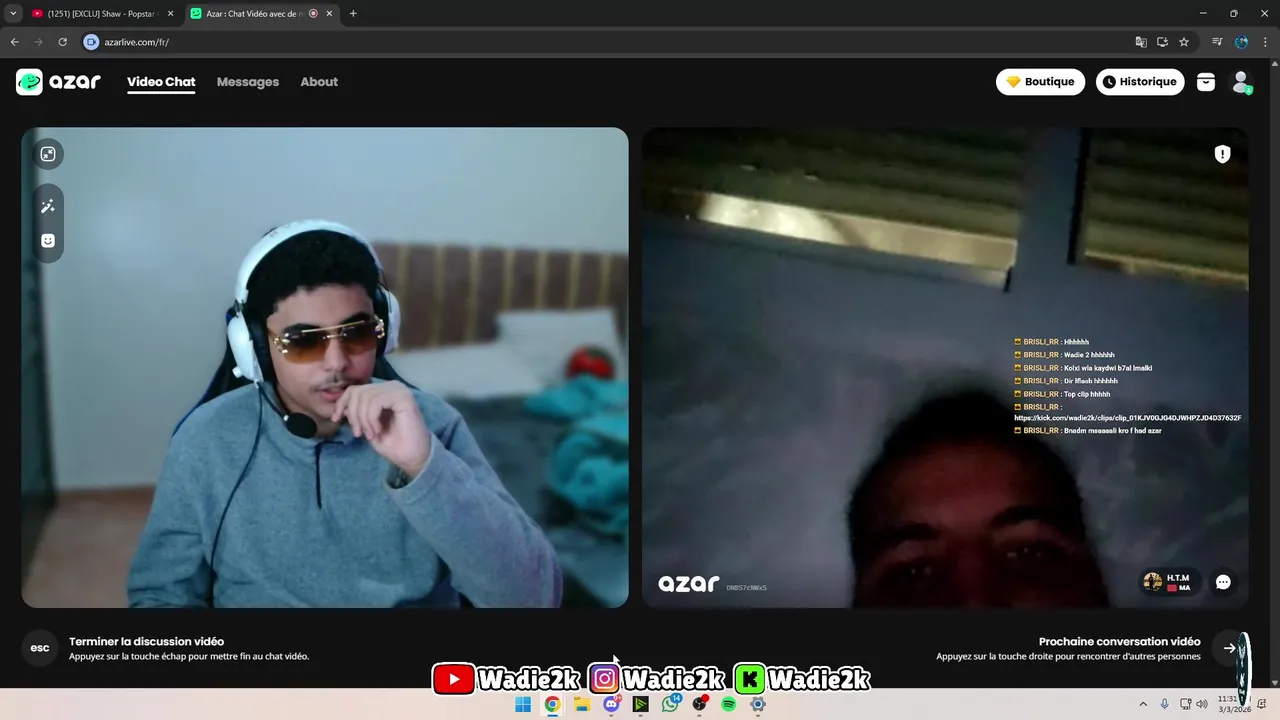Viewport: 1280px width, 720px height.
Task: Click the next conversation arrow button
Action: click(x=1229, y=648)
